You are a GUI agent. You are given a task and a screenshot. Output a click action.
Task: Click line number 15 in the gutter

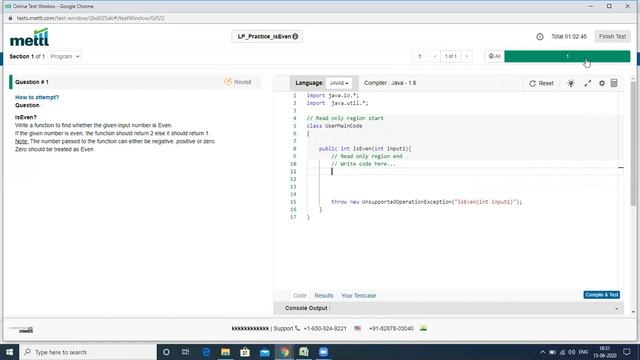tap(293, 202)
